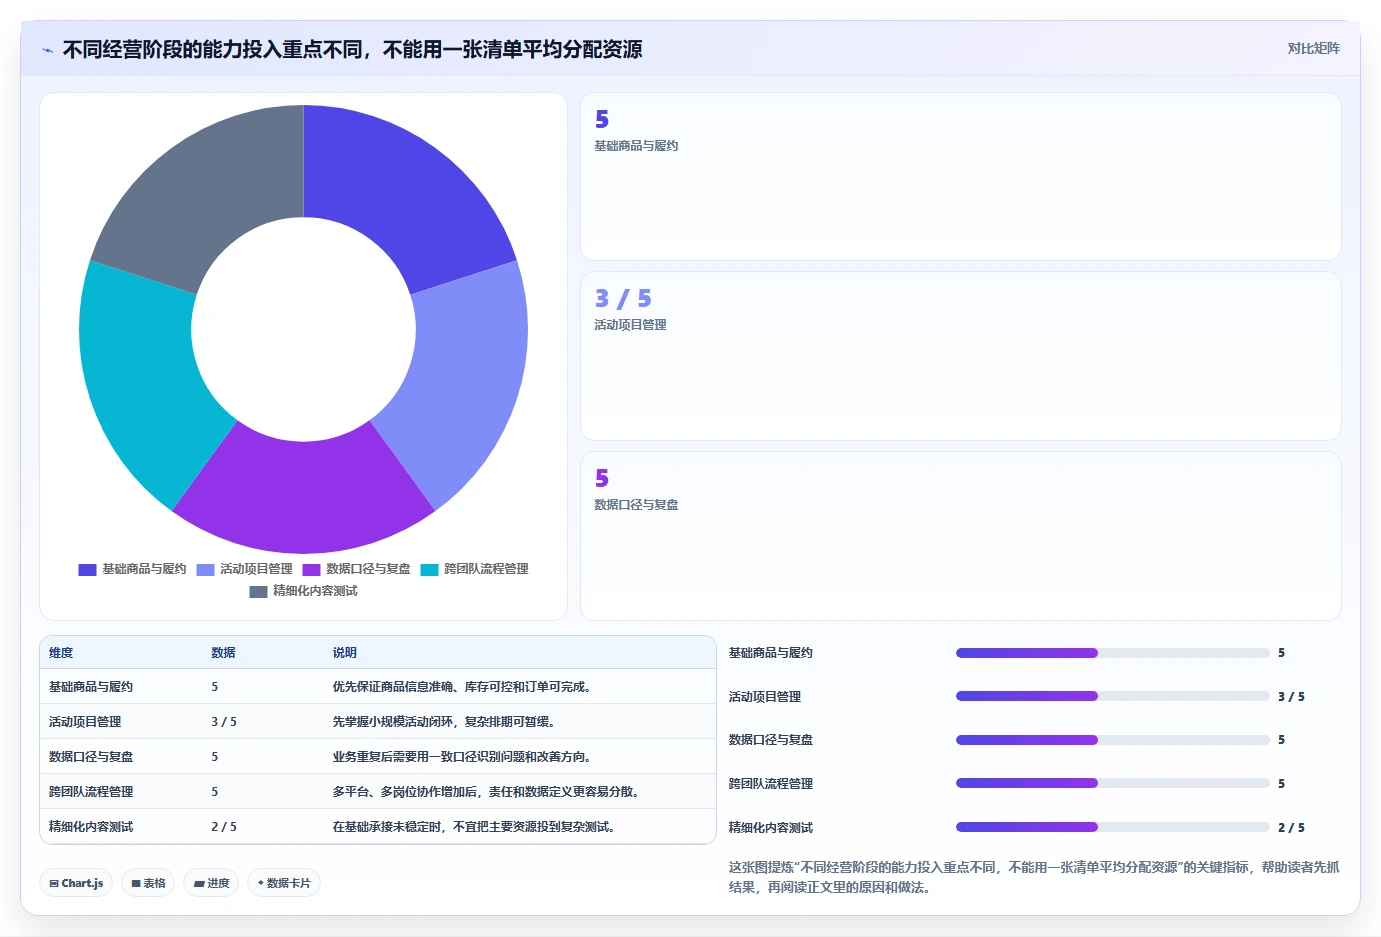
Task: Select table row 基础商品与履约
Action: click(378, 687)
